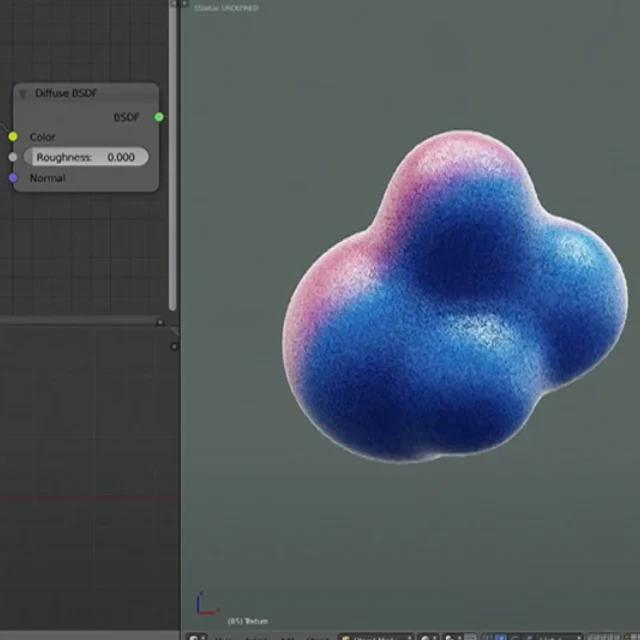Image resolution: width=640 pixels, height=640 pixels.
Task: Collapse the Diffuse BSDF node triangle
Action: tap(22, 94)
